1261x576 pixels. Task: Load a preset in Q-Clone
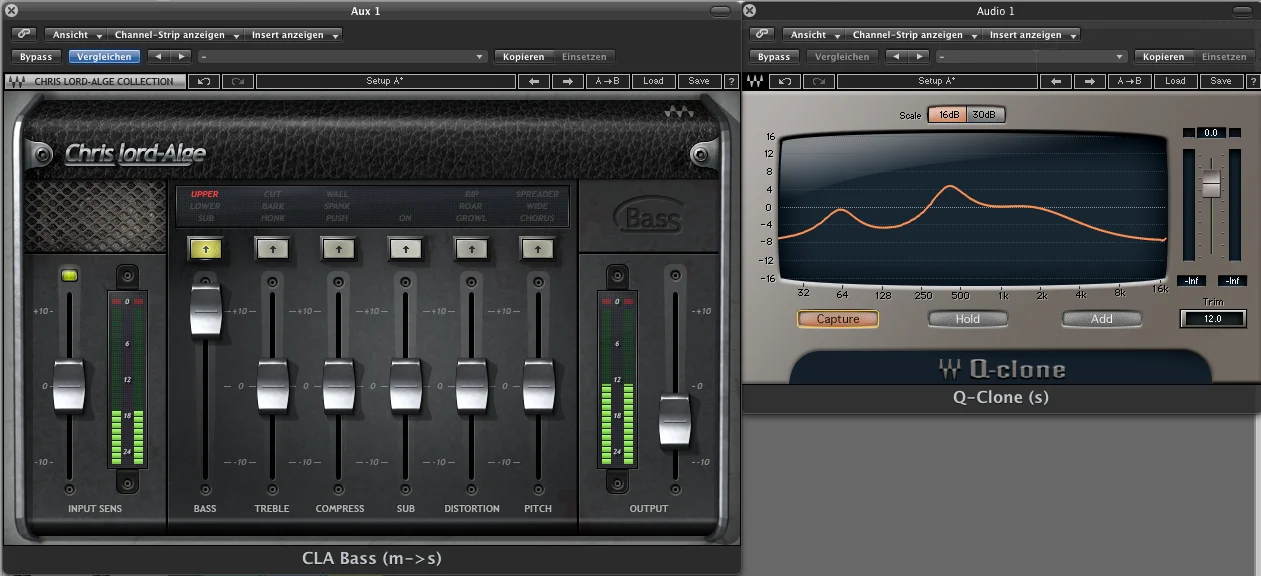click(1176, 81)
